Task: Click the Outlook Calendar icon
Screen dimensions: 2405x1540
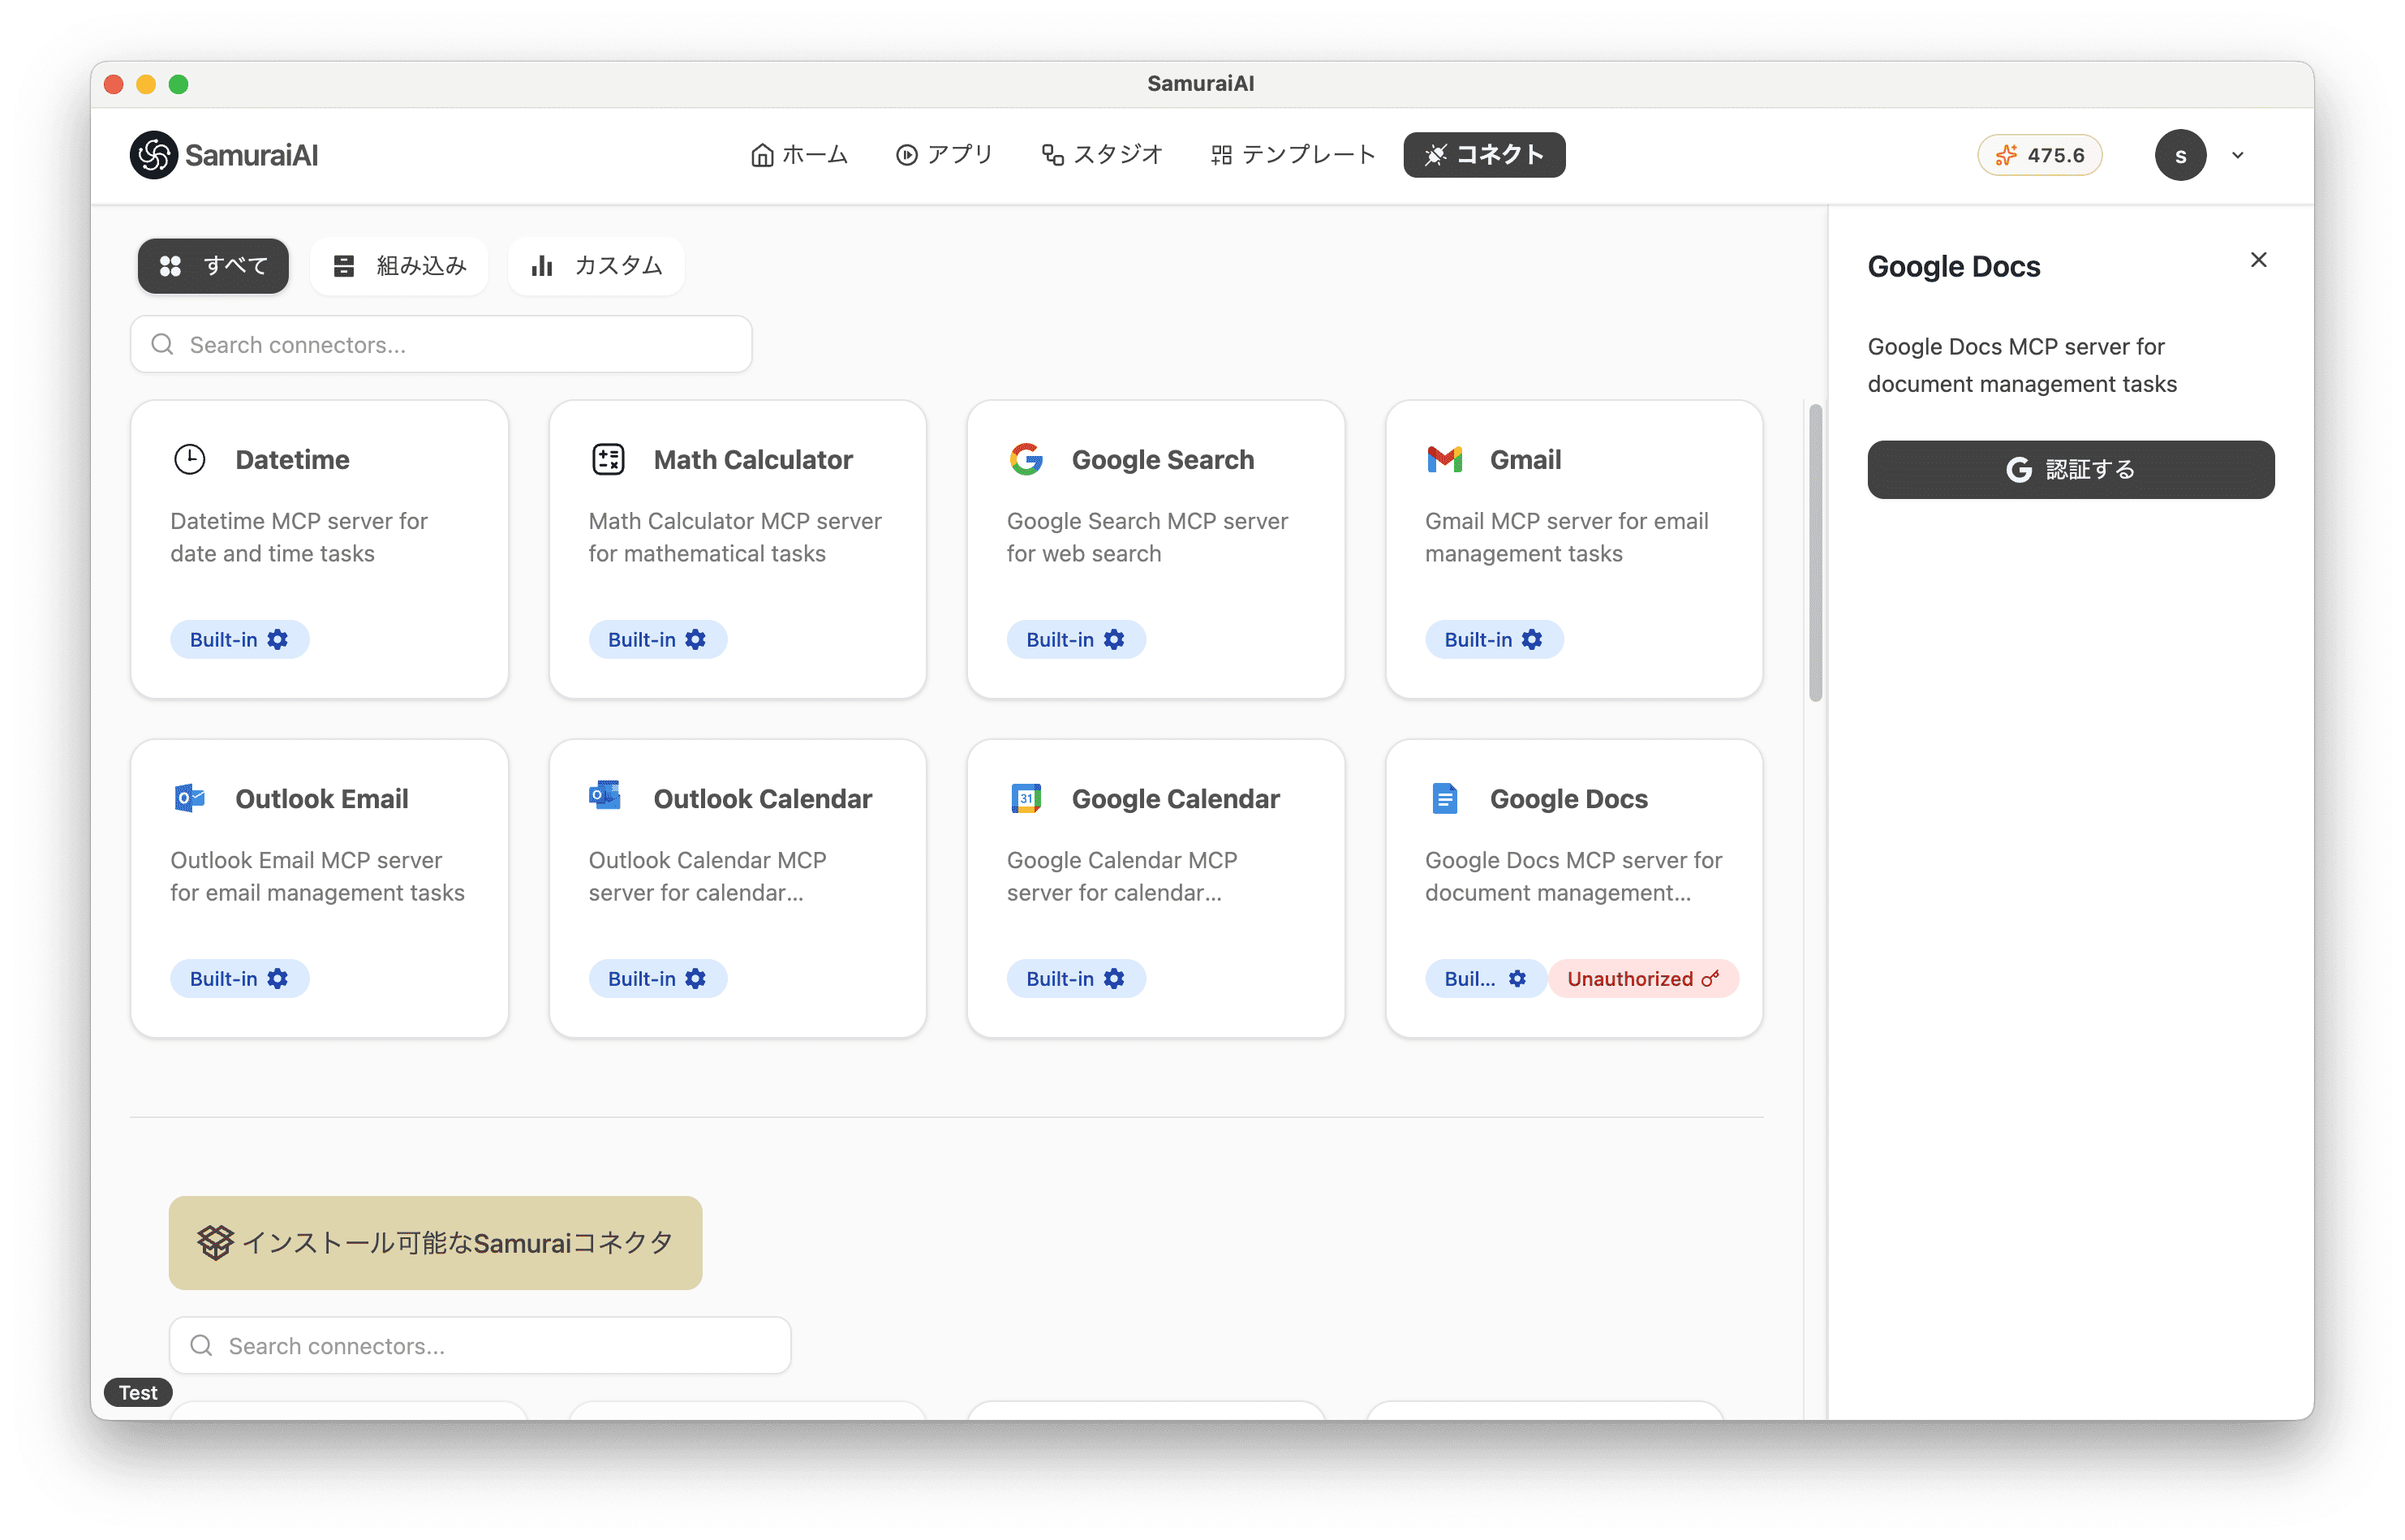Action: click(605, 797)
